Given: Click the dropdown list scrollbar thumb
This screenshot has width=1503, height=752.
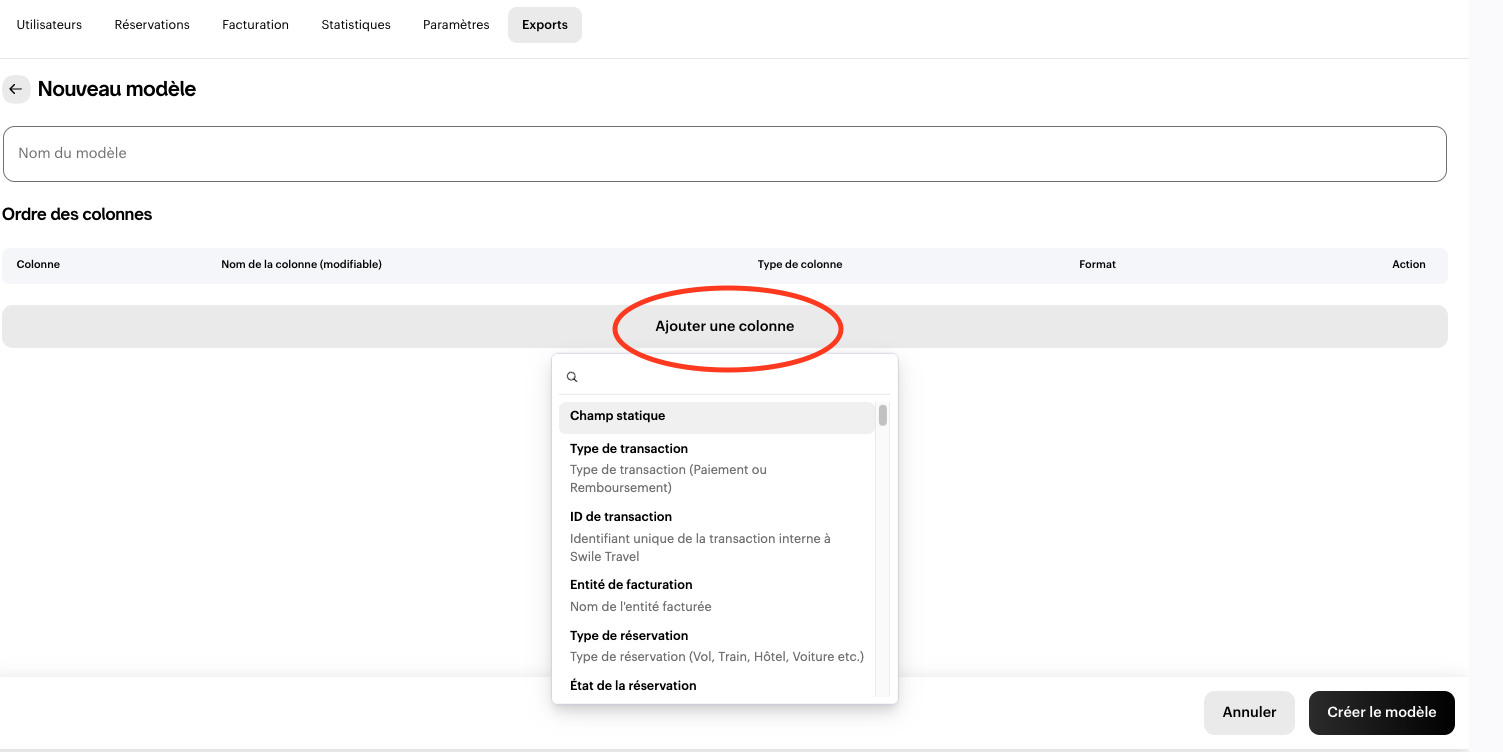Looking at the screenshot, I should pyautogui.click(x=883, y=415).
